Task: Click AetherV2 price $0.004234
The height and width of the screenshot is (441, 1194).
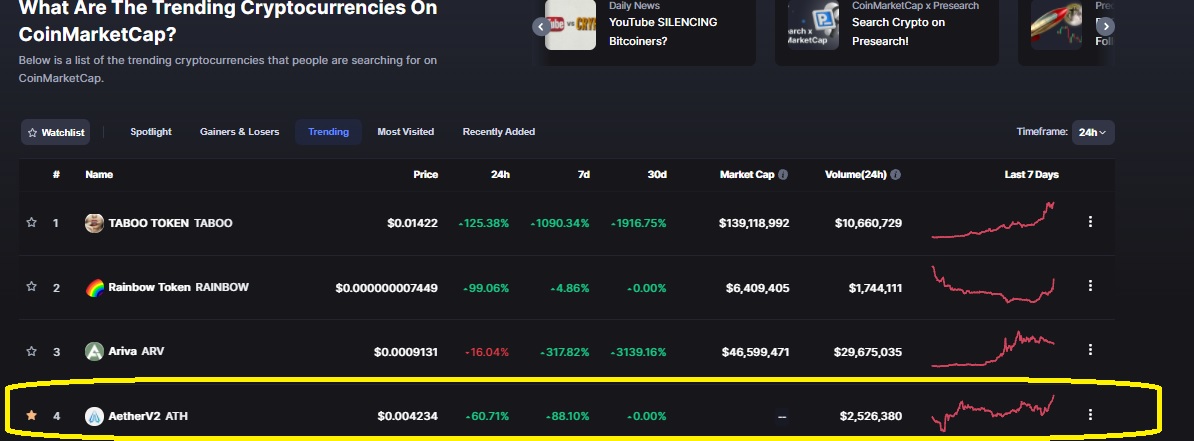Action: [x=408, y=416]
